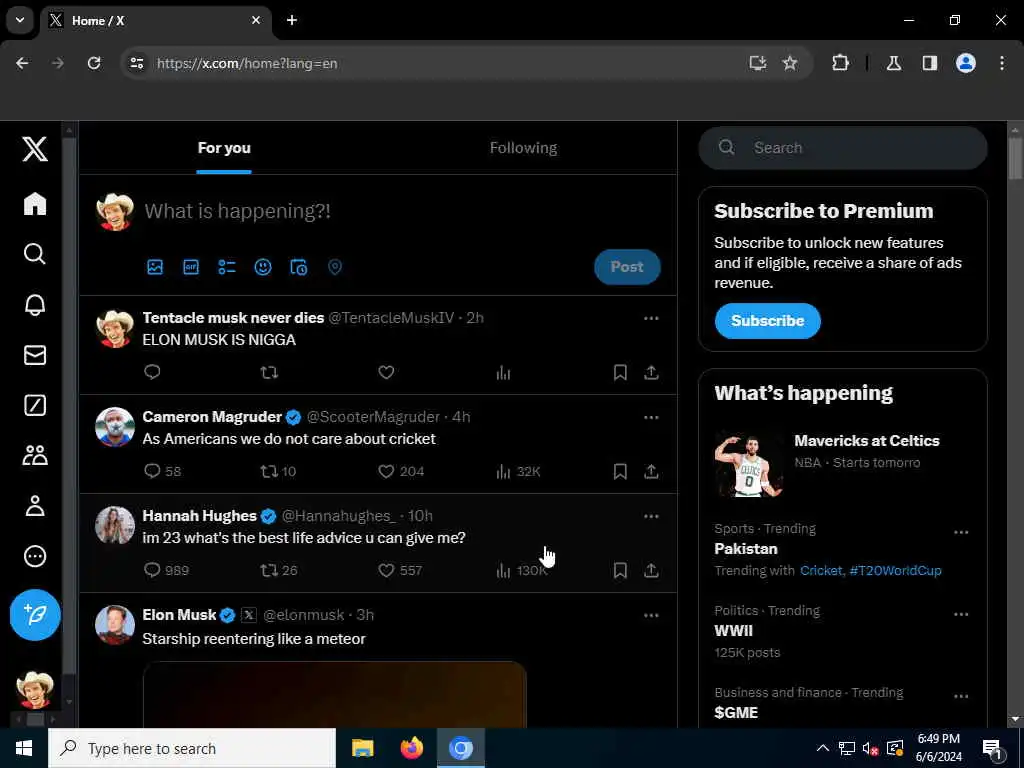Reply to Tentacle musk never dies post
Screen dimensions: 1024x768
point(152,372)
